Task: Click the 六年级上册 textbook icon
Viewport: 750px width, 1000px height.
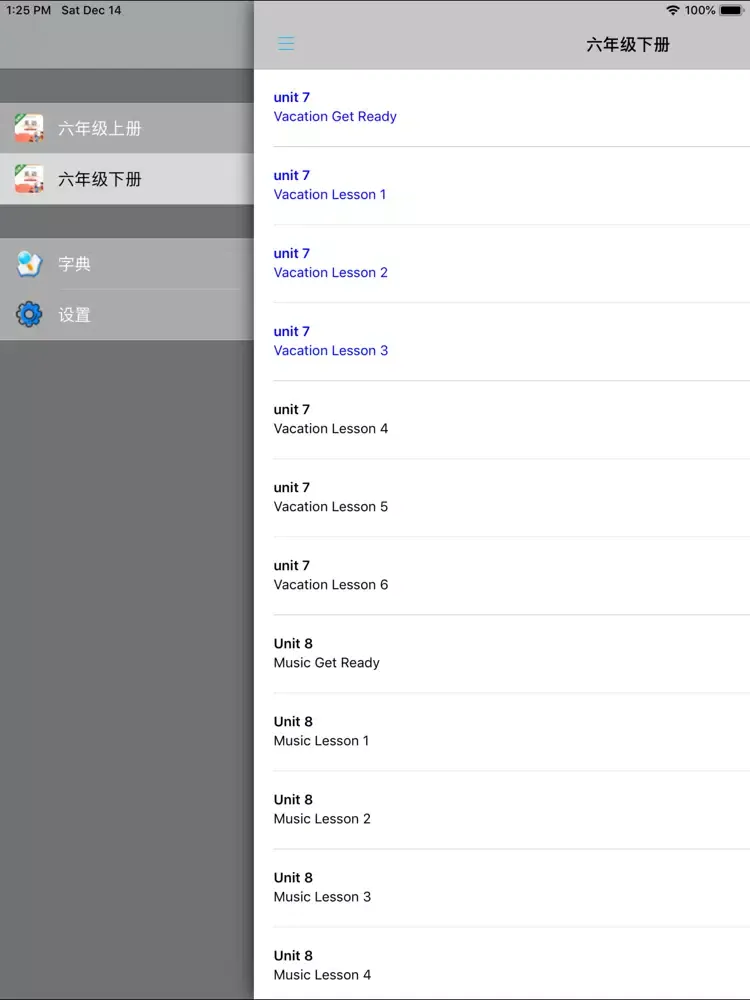Action: (29, 128)
